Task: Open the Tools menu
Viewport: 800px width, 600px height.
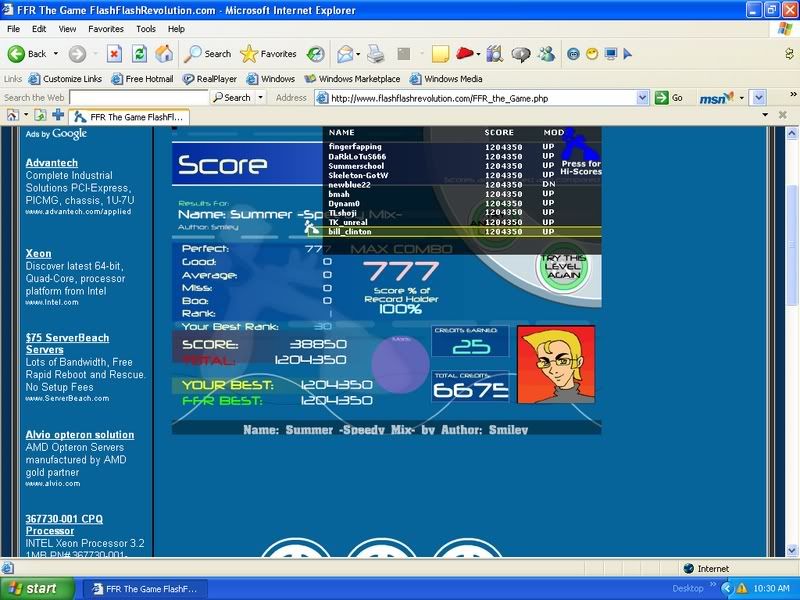Action: point(146,29)
